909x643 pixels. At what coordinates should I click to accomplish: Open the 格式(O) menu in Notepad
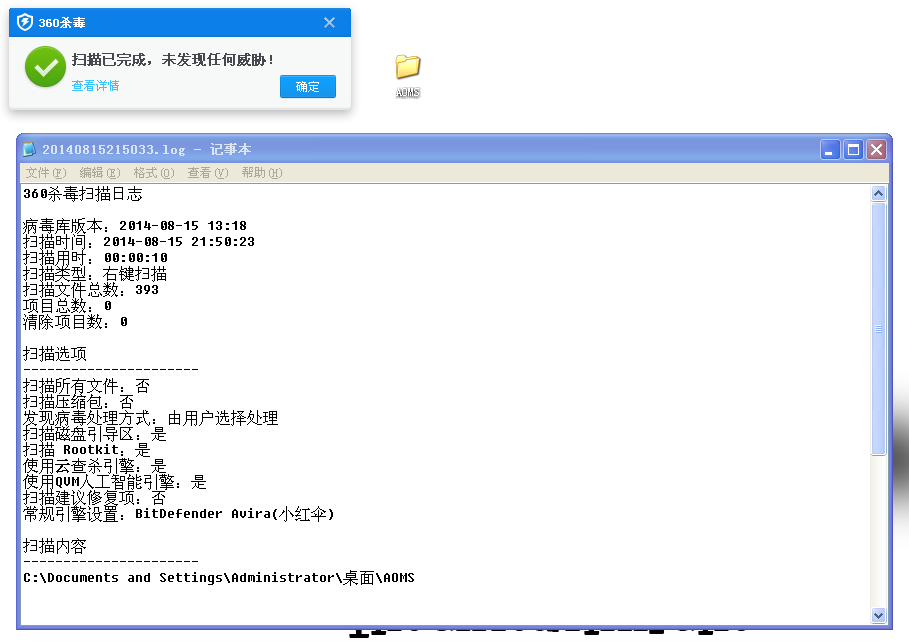coord(154,173)
